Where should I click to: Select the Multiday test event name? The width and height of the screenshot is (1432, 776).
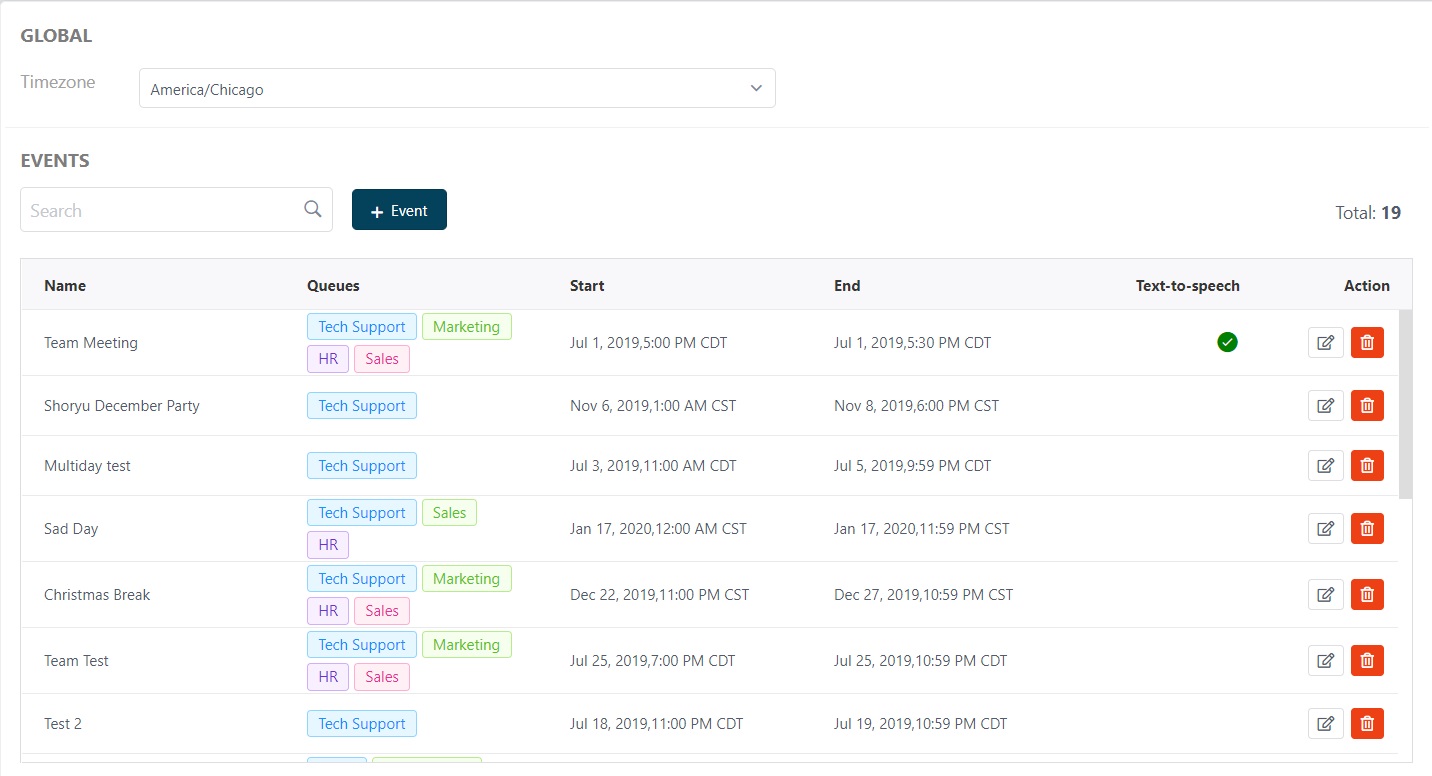(87, 466)
